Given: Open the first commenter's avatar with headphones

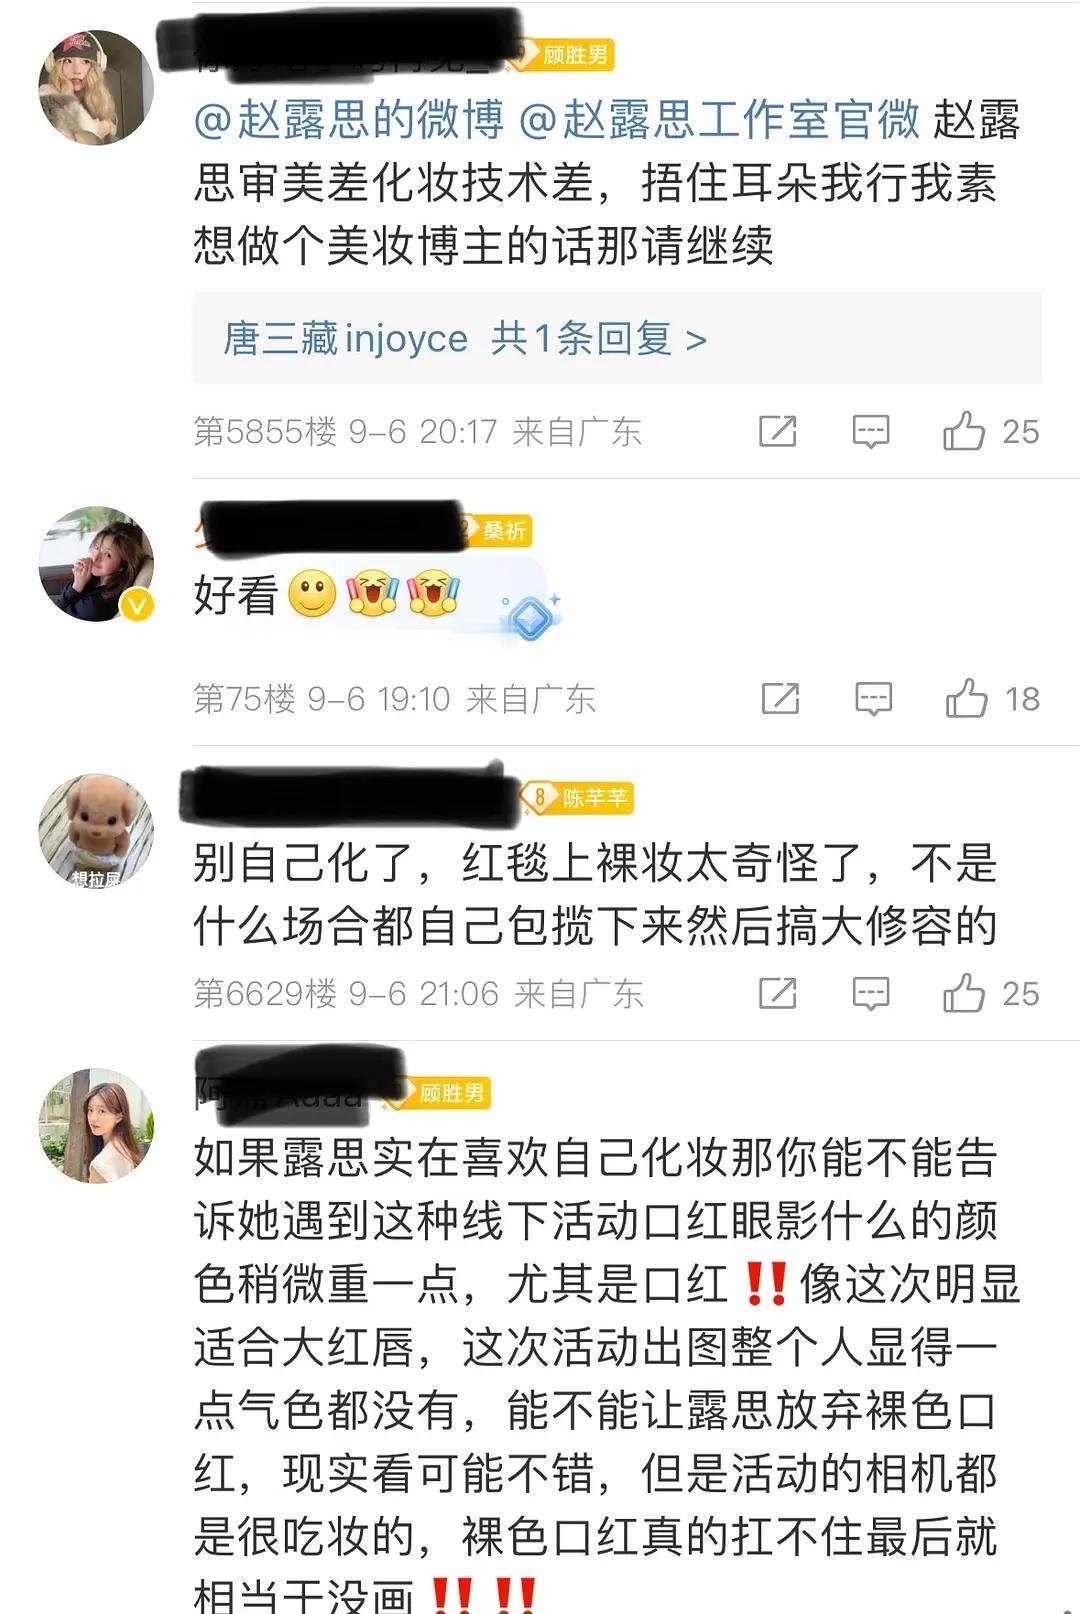Looking at the screenshot, I should coord(96,88).
